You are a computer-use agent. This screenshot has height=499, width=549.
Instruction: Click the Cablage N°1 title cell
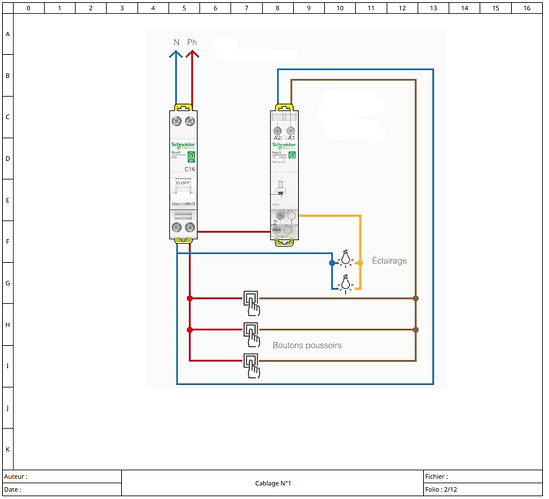pos(273,483)
